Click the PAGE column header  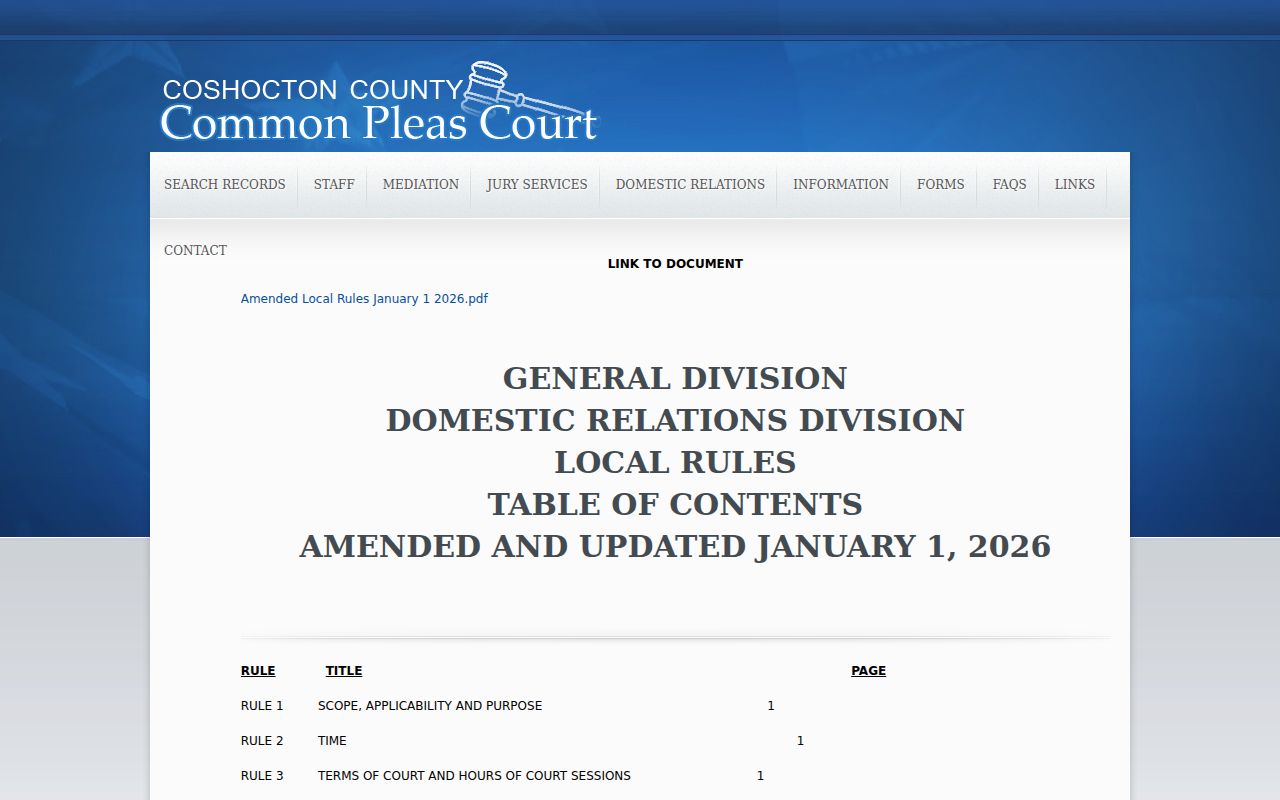point(869,671)
